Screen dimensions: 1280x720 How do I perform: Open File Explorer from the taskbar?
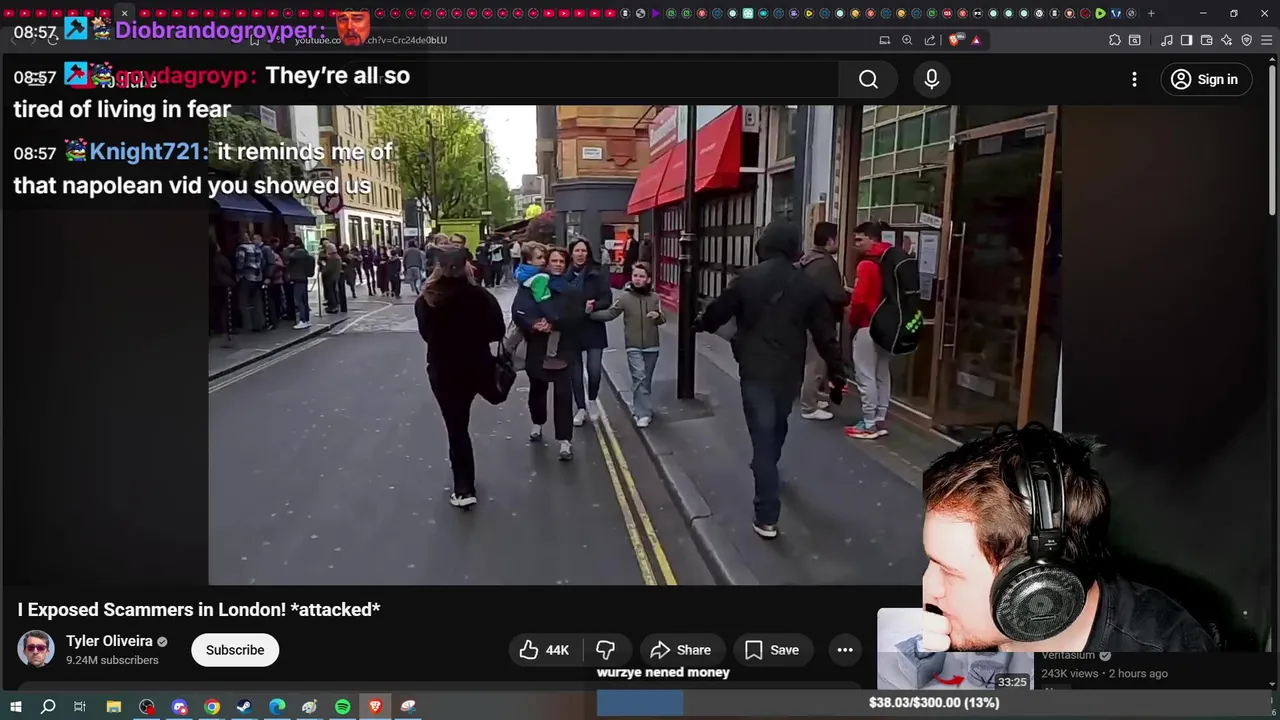tap(114, 707)
